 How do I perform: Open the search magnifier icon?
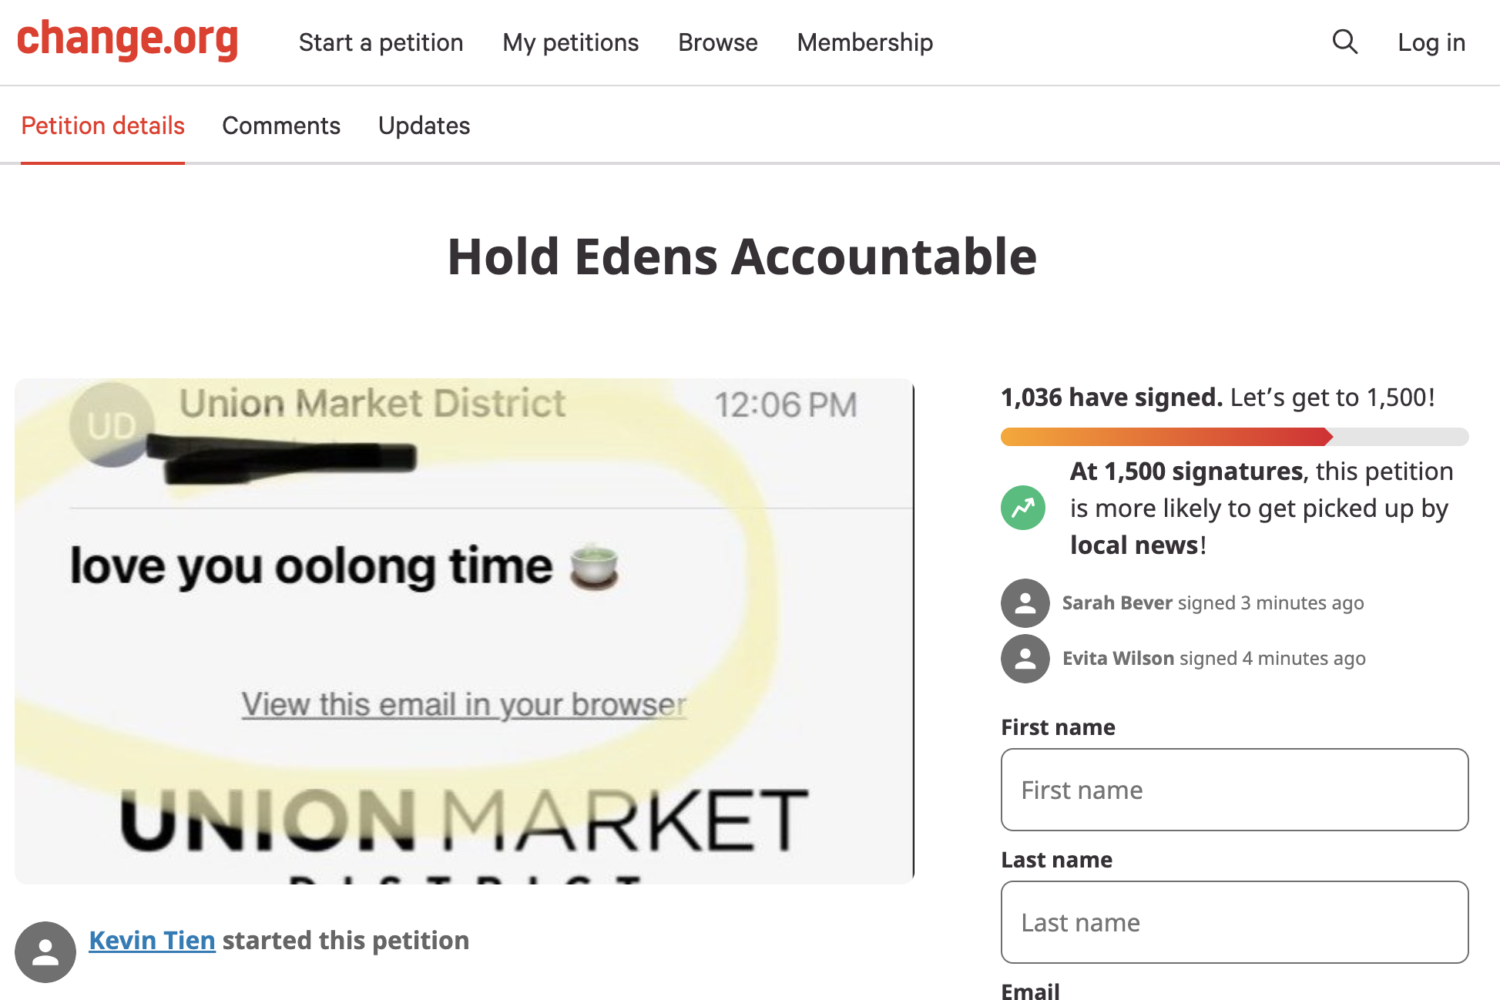pyautogui.click(x=1345, y=42)
